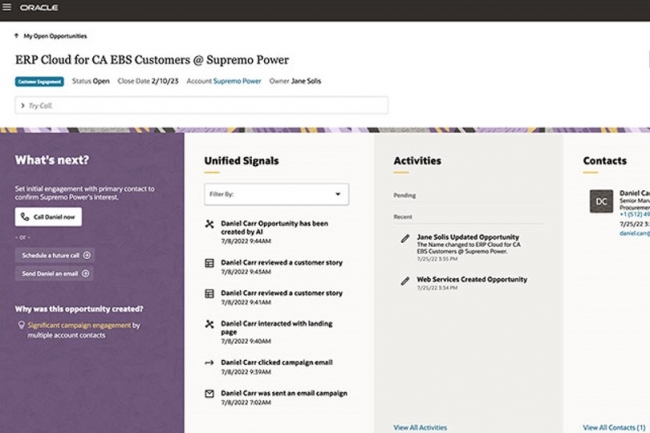Go back via My Open Opportunities arrow
Image resolution: width=650 pixels, height=433 pixels.
pos(17,36)
